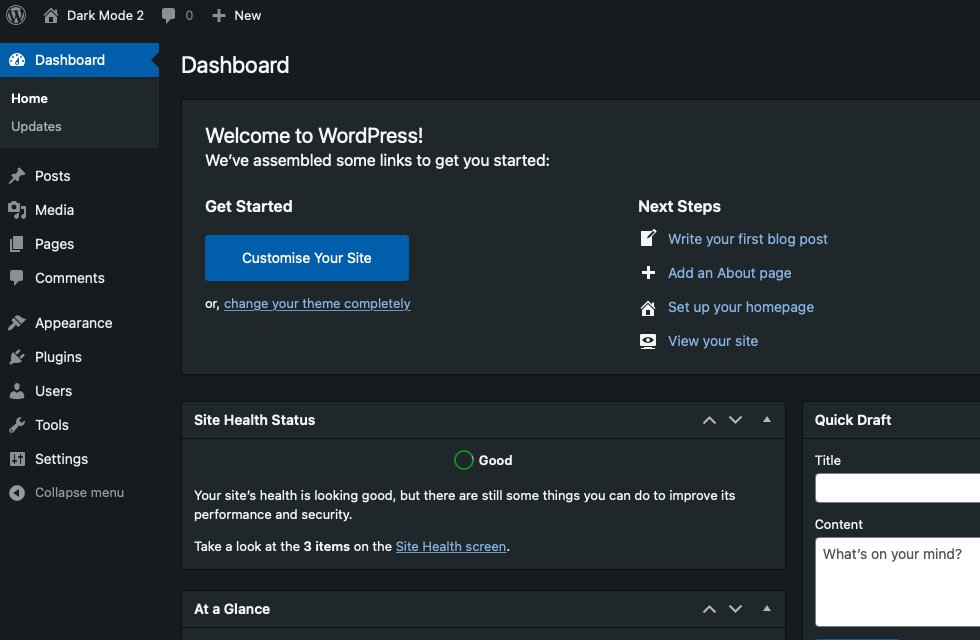980x640 pixels.
Task: Click the Dark Mode 2 site name
Action: pyautogui.click(x=105, y=16)
